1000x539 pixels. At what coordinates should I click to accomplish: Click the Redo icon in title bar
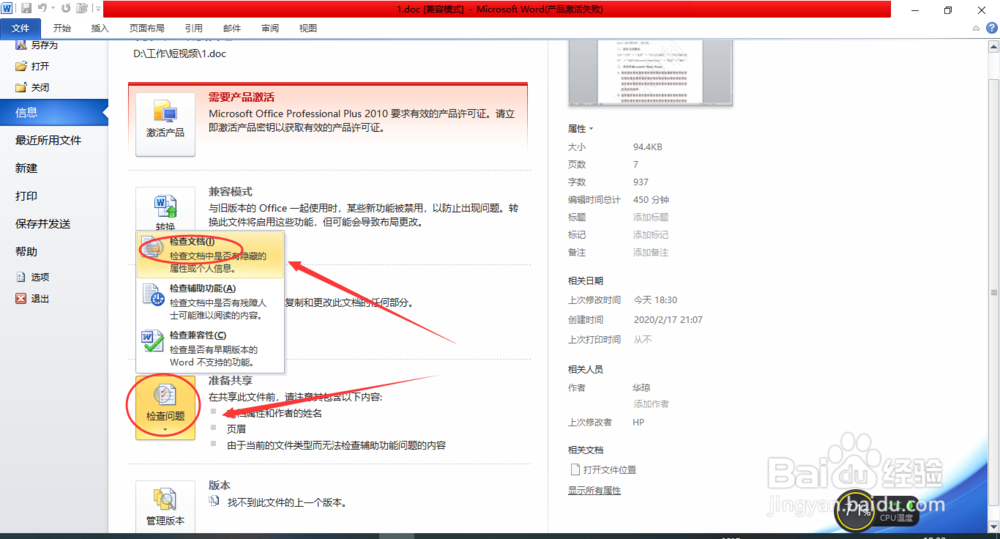66,8
